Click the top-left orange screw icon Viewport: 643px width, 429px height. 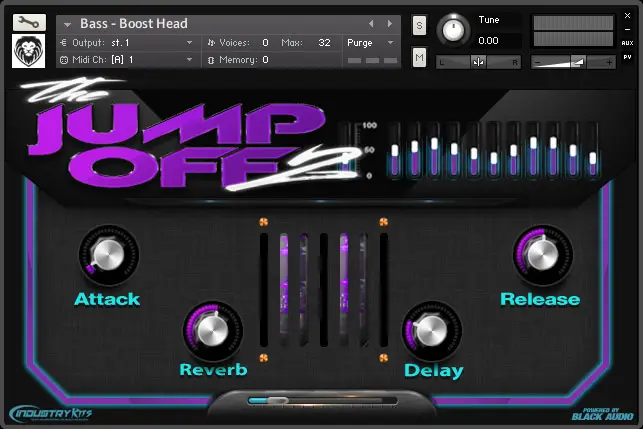[x=263, y=222]
